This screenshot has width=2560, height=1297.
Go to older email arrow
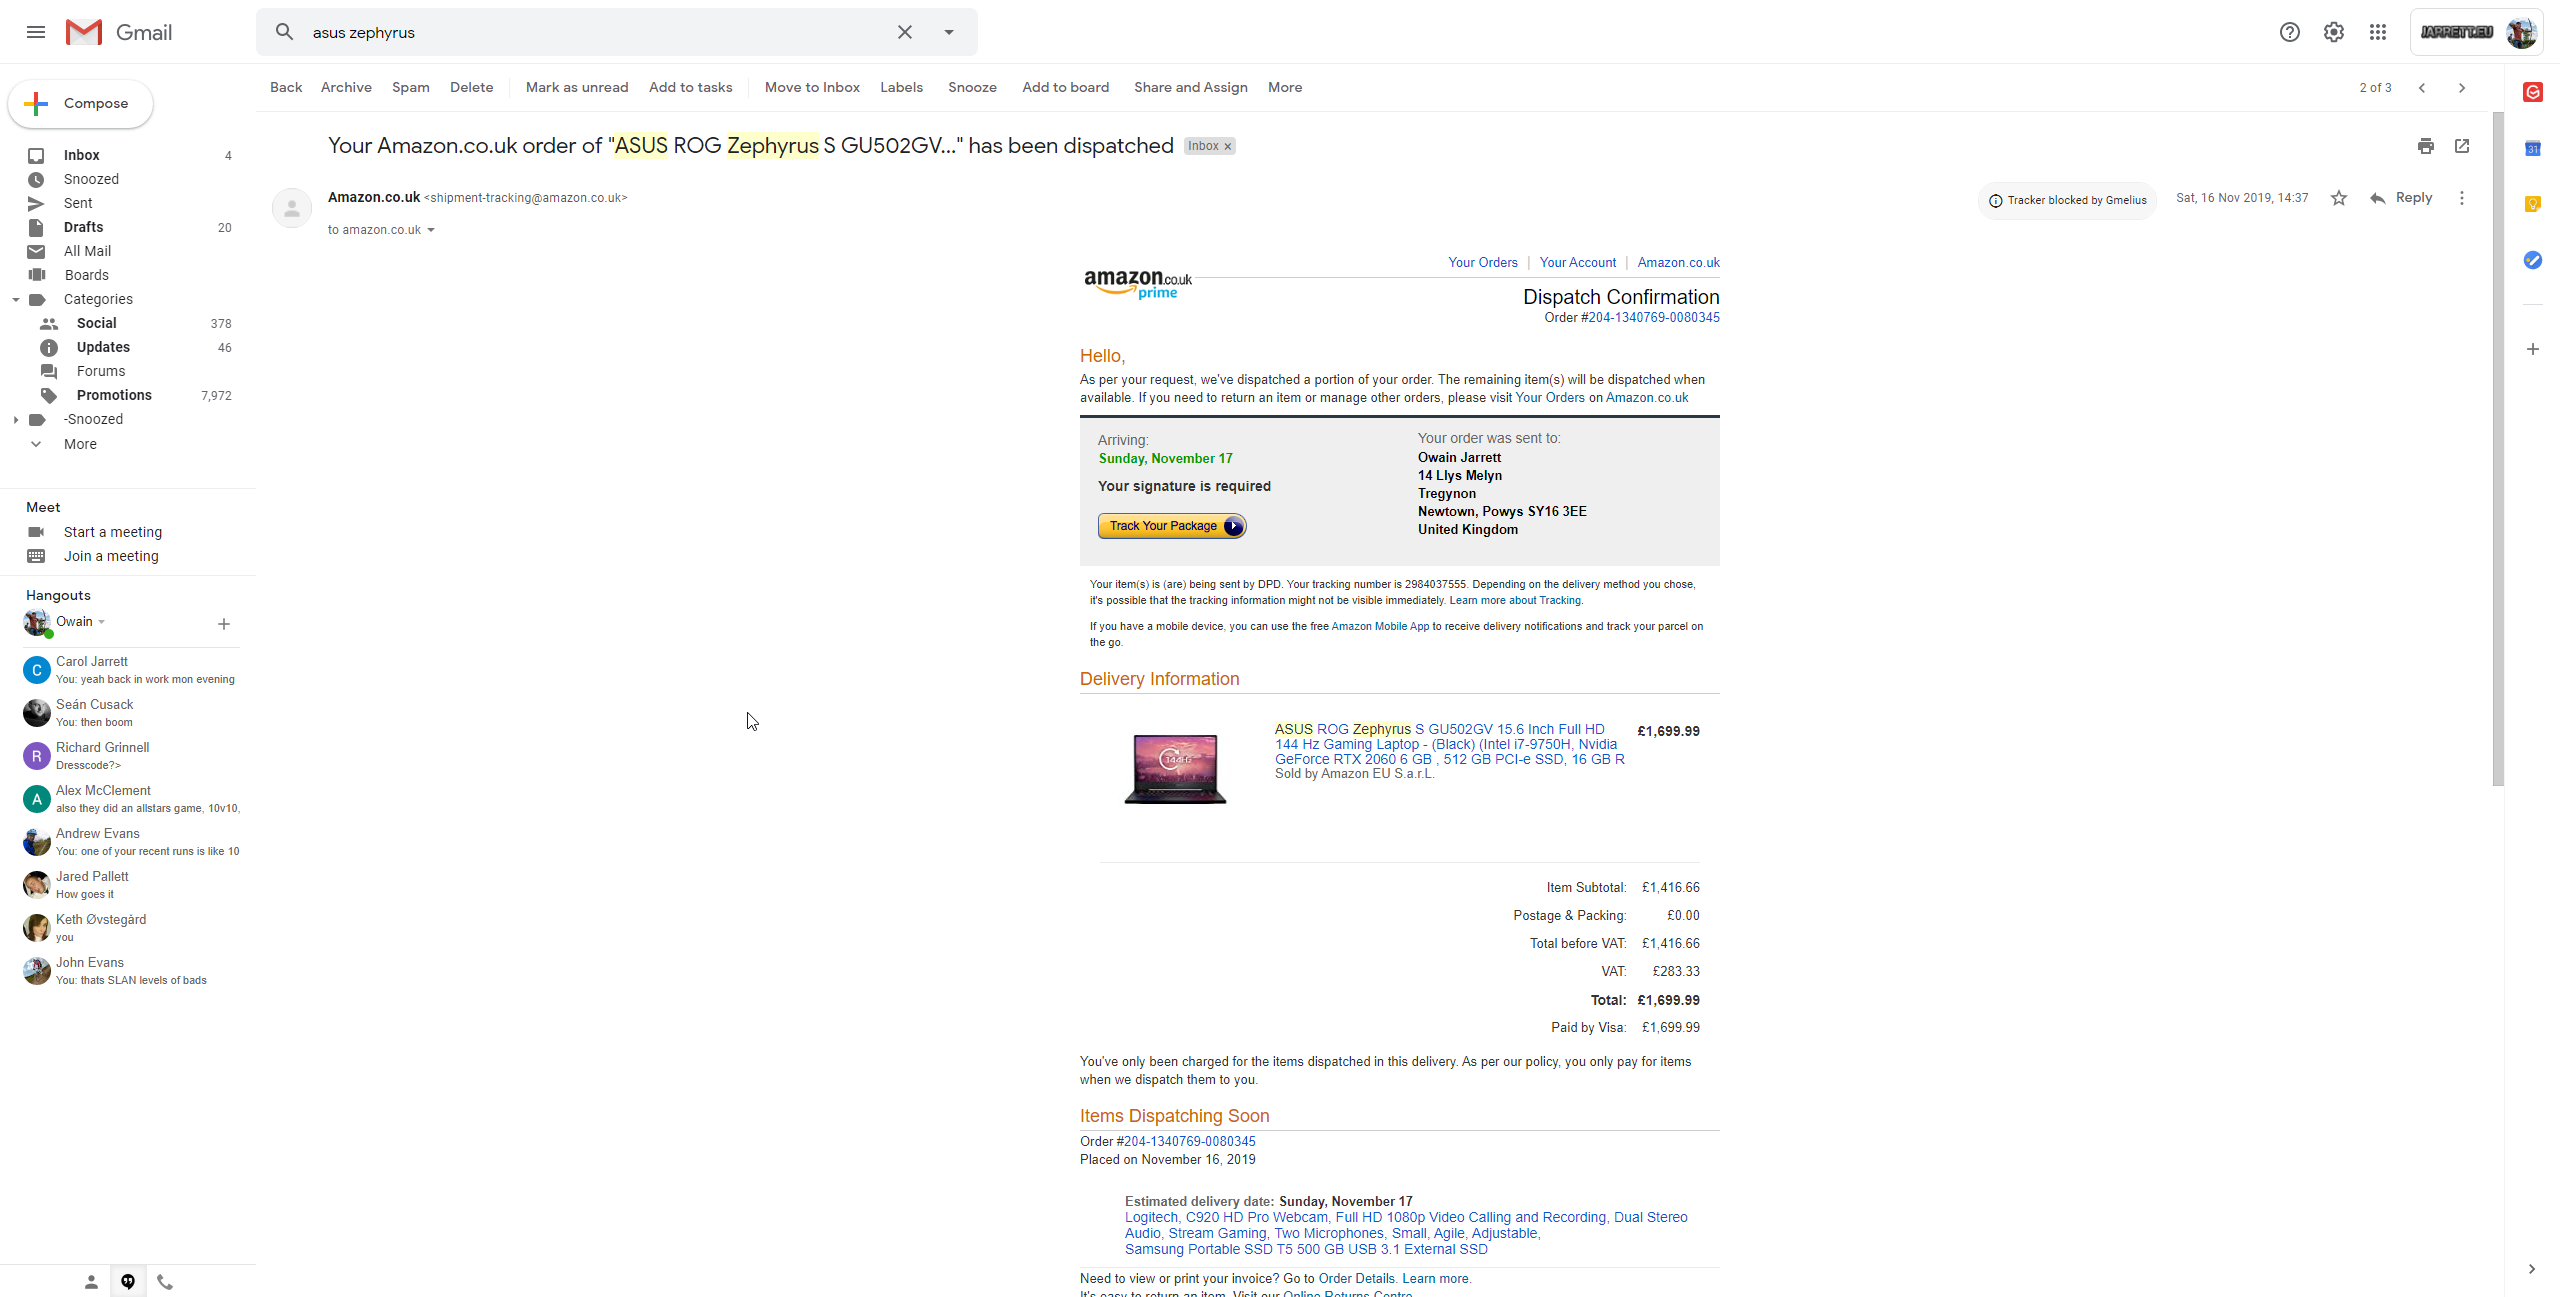click(2462, 88)
